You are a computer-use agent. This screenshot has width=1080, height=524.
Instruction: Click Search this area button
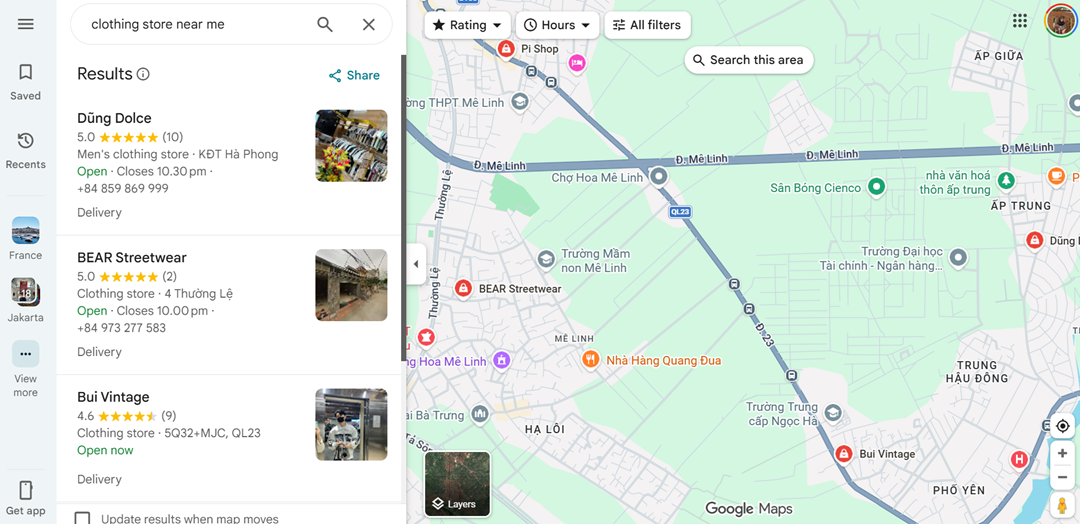click(749, 60)
